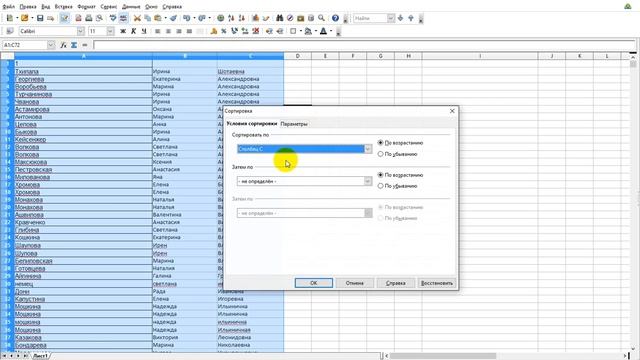The image size is (640, 360).
Task: Select the Лист1 sheet tab
Action: click(x=40, y=356)
